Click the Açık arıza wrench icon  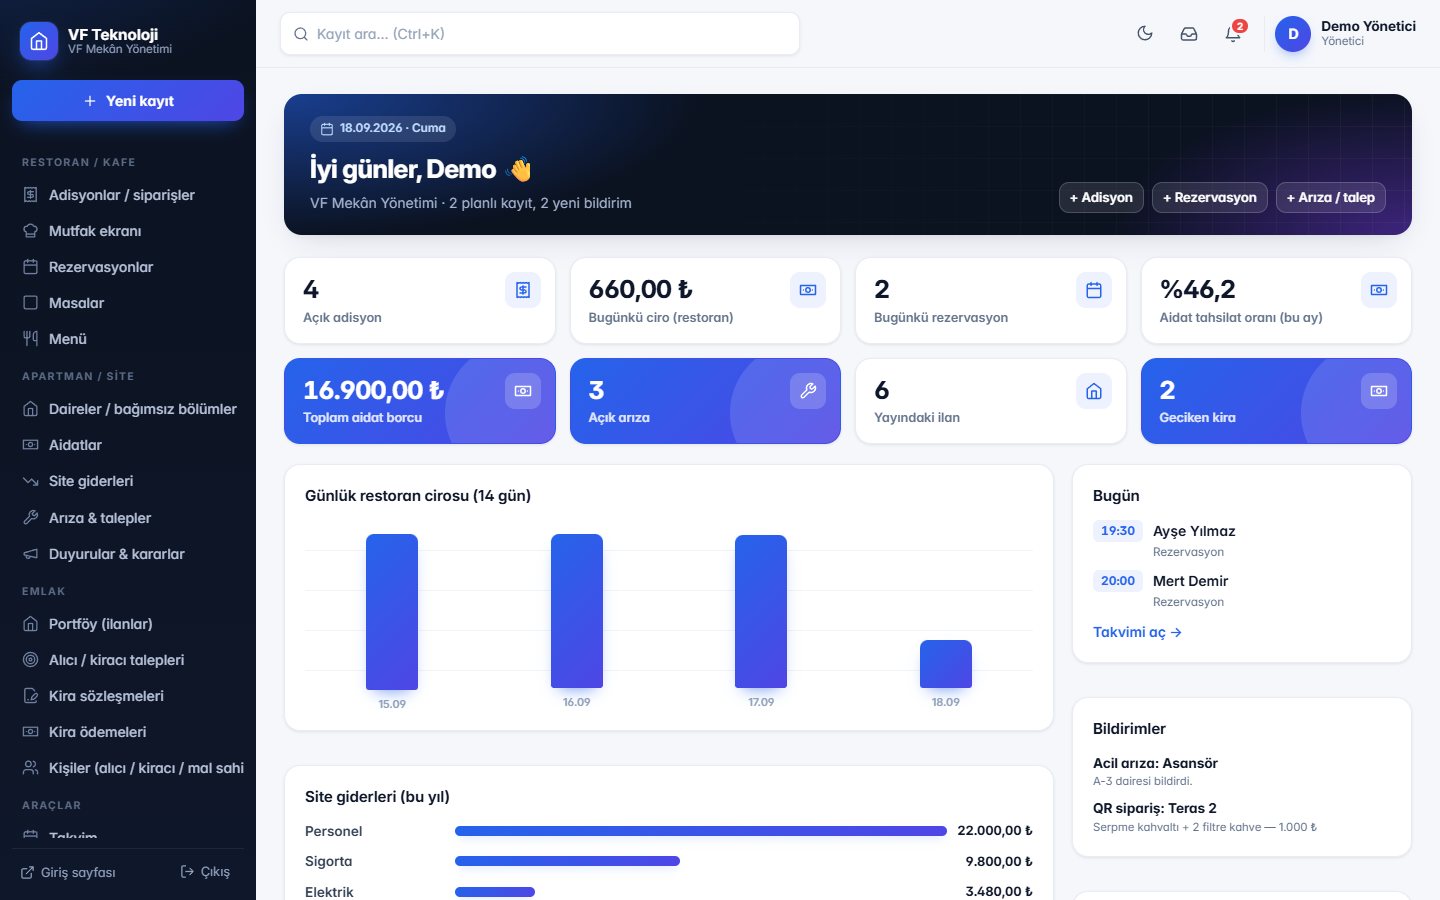(x=808, y=391)
